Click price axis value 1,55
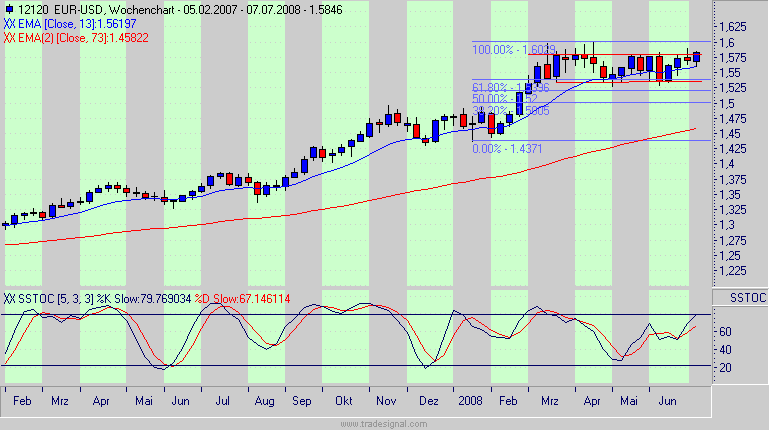This screenshot has height=430, width=769. pyautogui.click(x=730, y=73)
